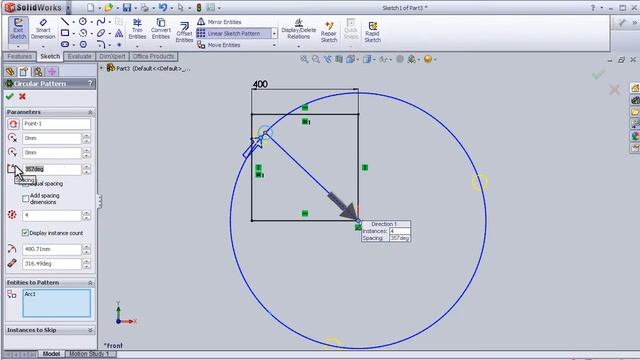Expand the Instances to Skip section
This screenshot has height=360, width=640.
pyautogui.click(x=90, y=330)
